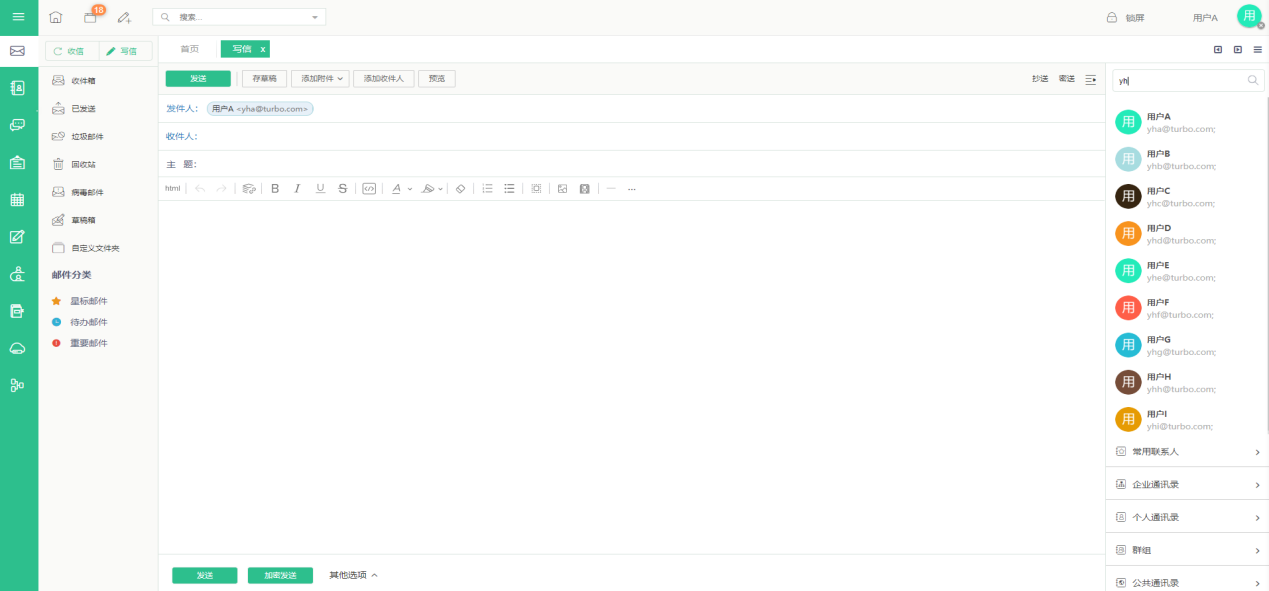The image size is (1269, 591).
Task: Insert an ordered numbered list
Action: pyautogui.click(x=487, y=188)
